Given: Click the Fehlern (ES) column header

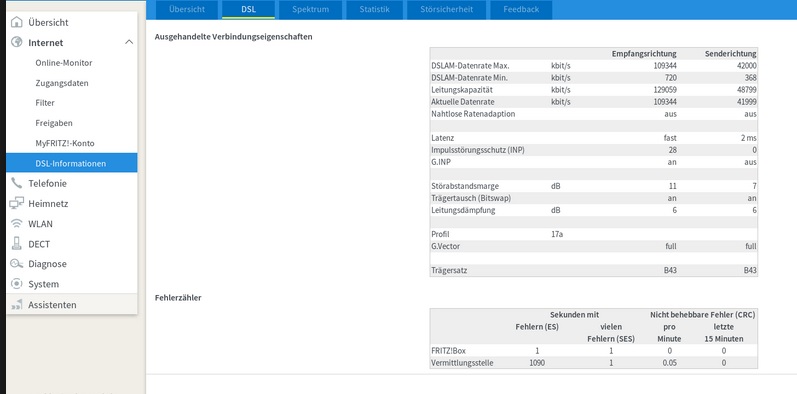Looking at the screenshot, I should click(537, 327).
